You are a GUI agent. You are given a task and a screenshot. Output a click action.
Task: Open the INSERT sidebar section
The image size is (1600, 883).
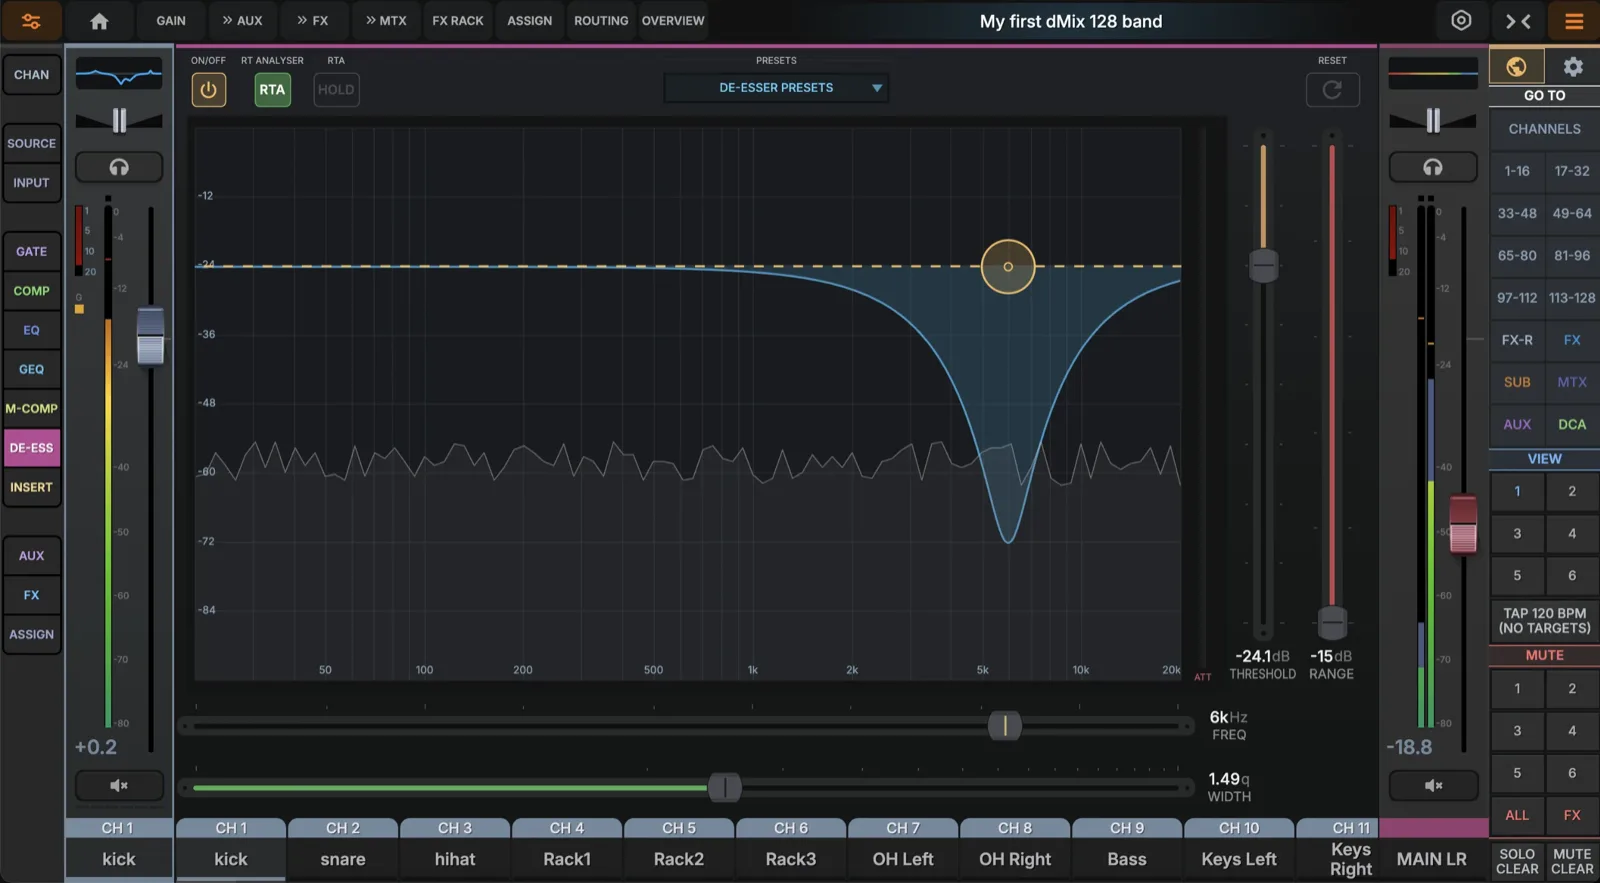(31, 488)
